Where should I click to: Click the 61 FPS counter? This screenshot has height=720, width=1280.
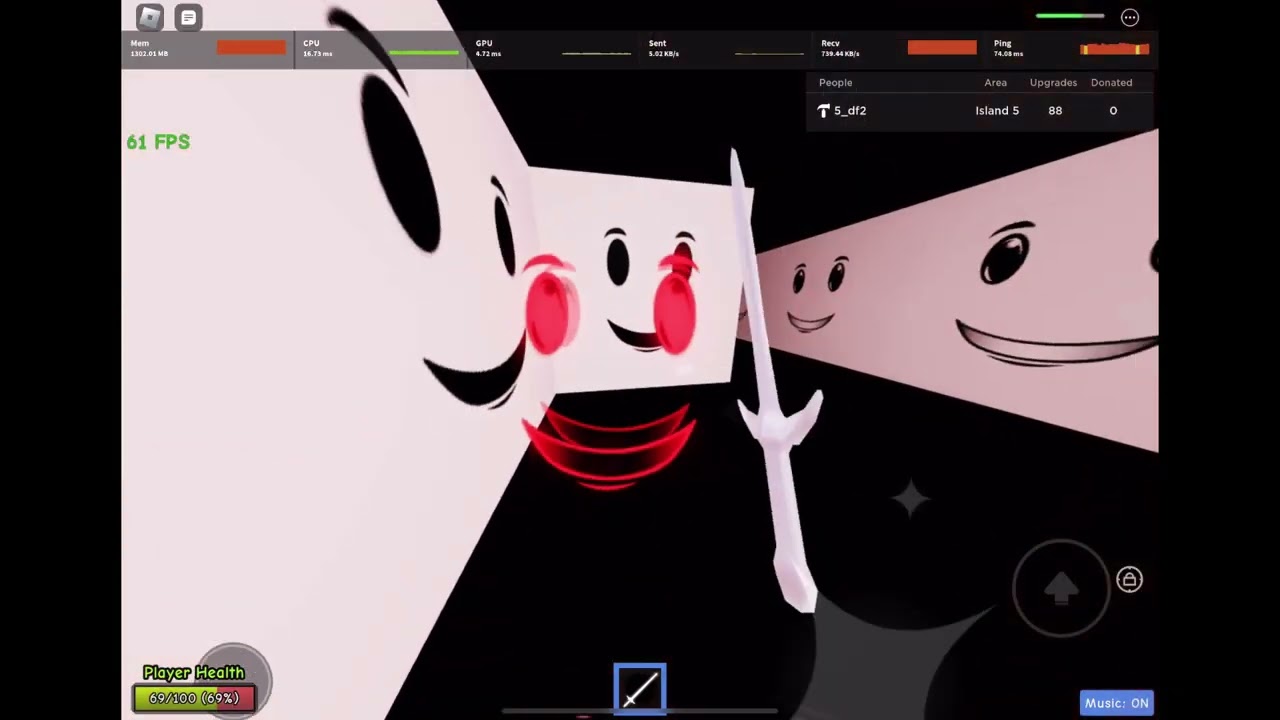[158, 142]
